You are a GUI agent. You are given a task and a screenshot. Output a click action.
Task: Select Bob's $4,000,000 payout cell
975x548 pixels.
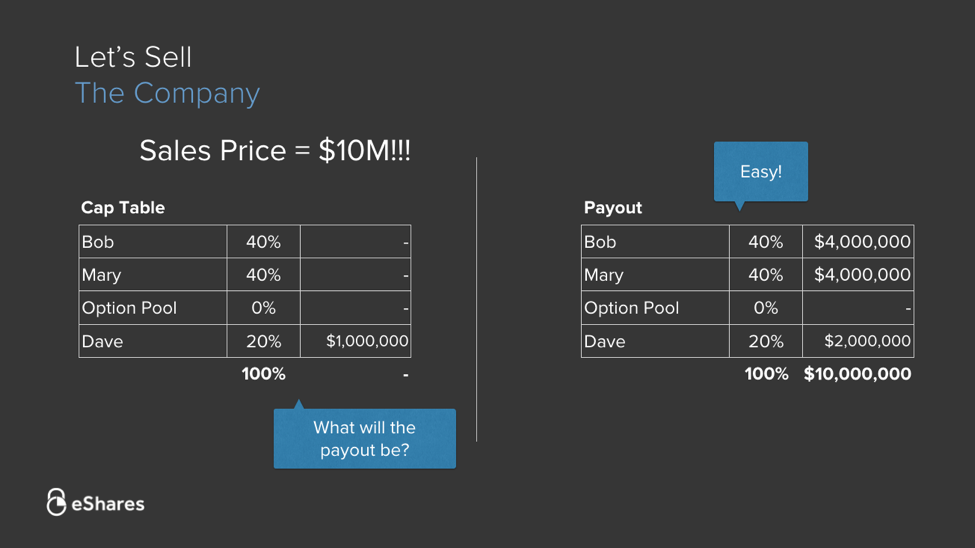pos(858,242)
